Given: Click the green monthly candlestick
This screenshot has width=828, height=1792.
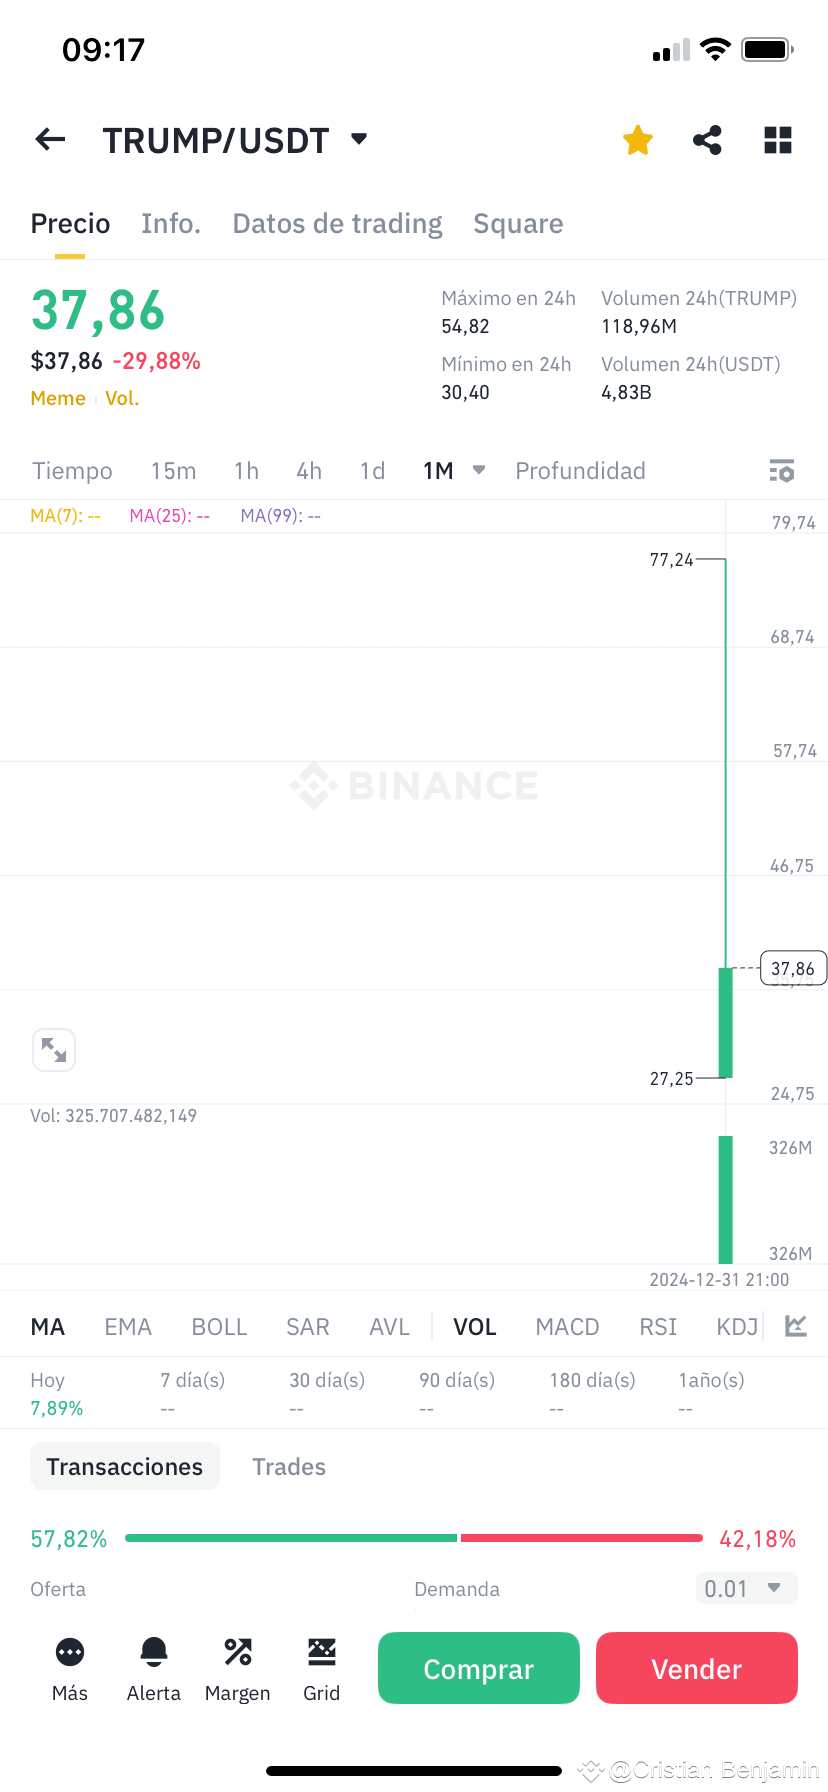Looking at the screenshot, I should click(x=726, y=1022).
